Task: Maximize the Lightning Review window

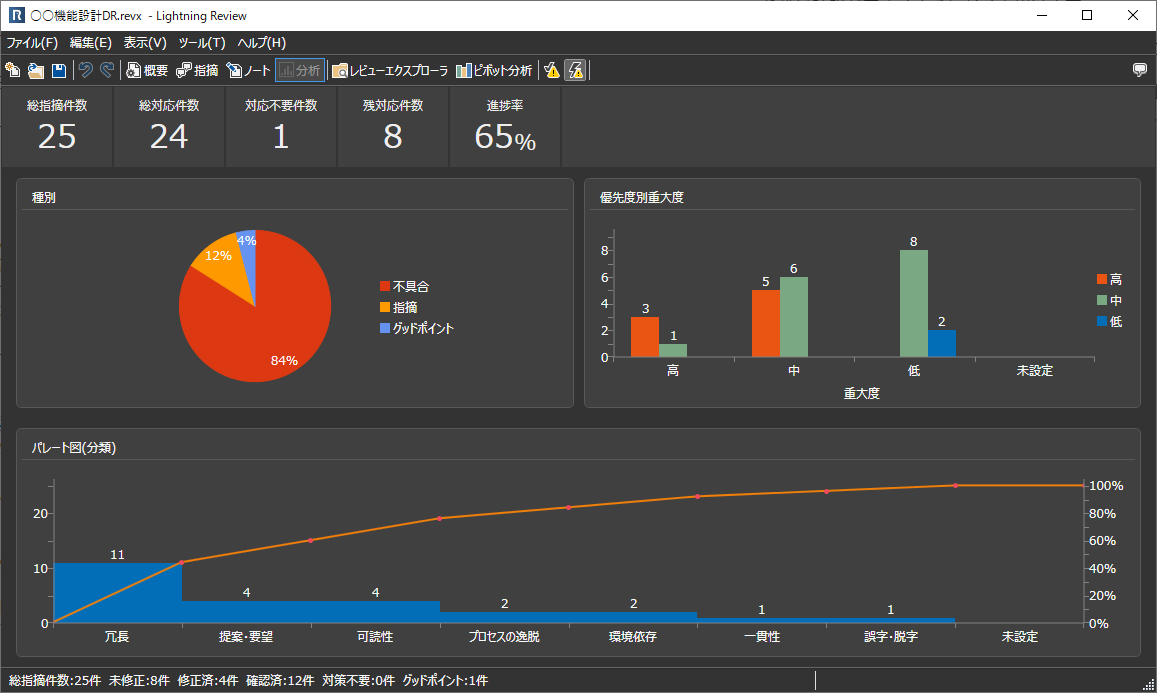Action: (x=1087, y=15)
